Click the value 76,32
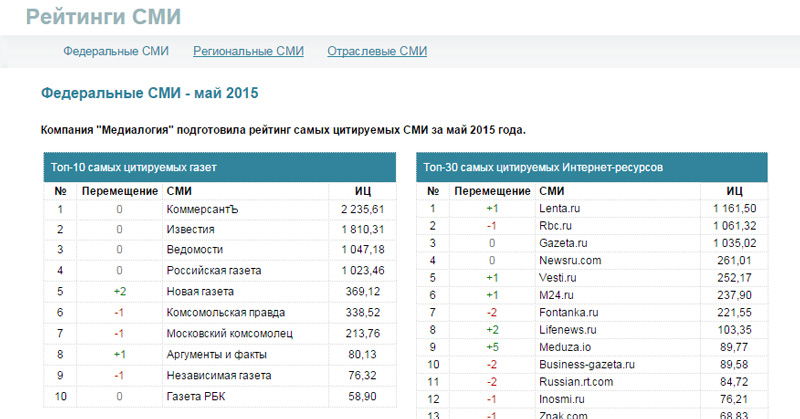Screen dimensions: 800x419 click(x=362, y=376)
